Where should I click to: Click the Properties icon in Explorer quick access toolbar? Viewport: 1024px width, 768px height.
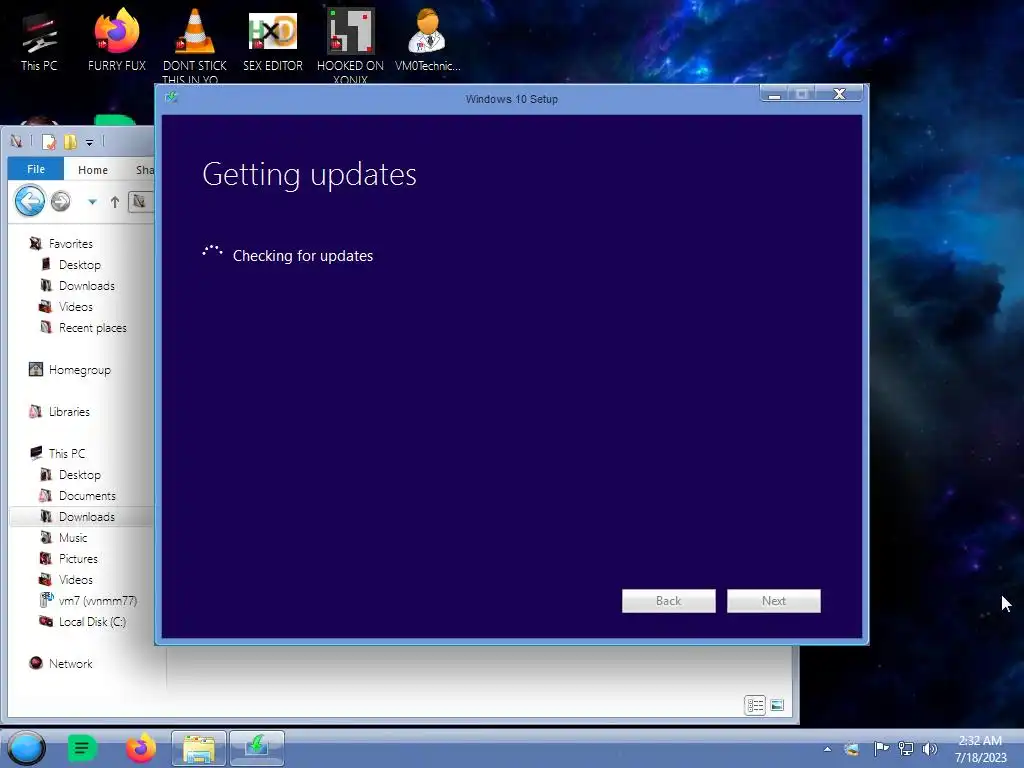click(48, 142)
